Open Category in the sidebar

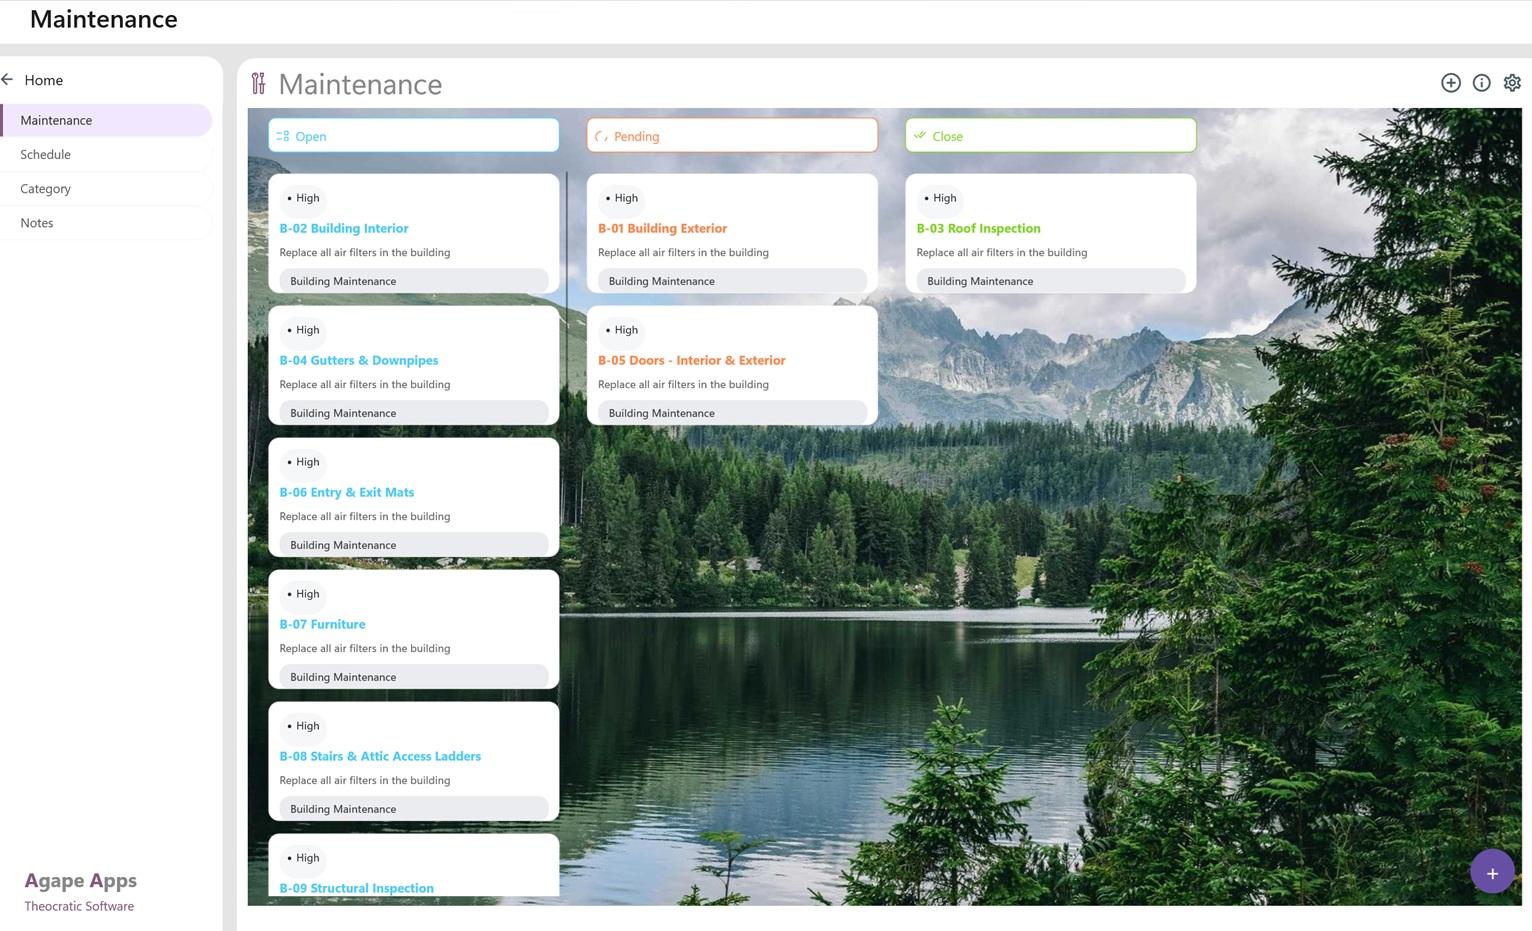(46, 189)
